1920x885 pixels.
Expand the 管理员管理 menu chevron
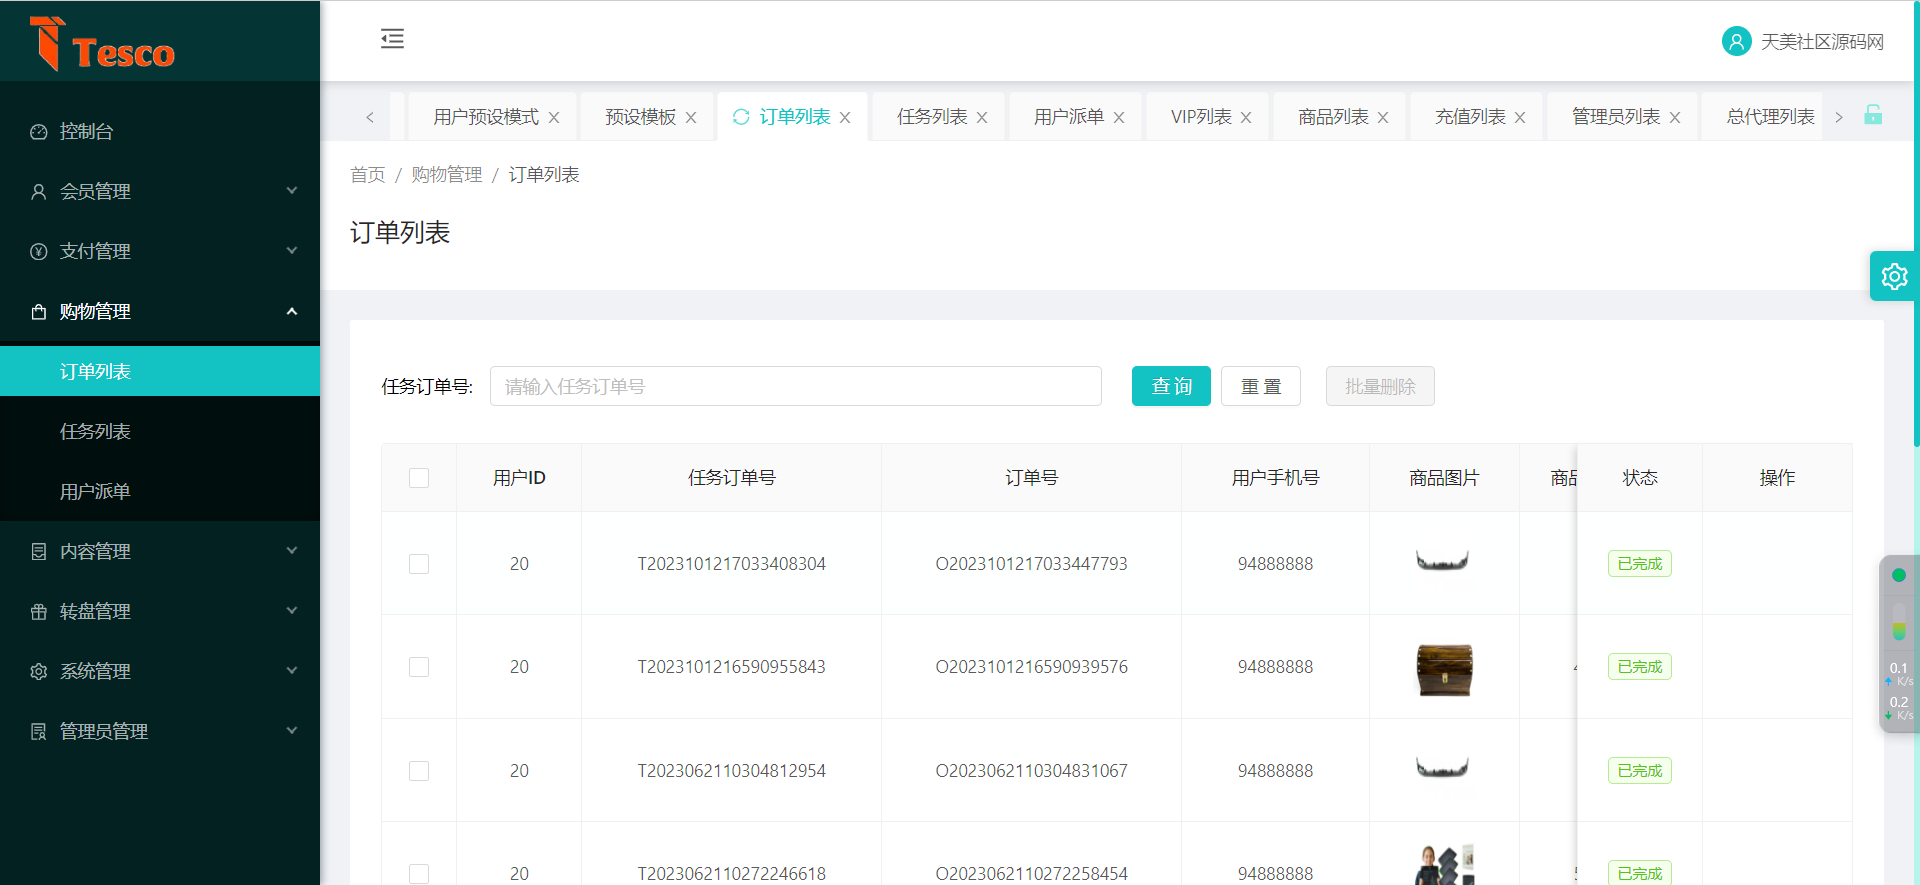(x=292, y=730)
